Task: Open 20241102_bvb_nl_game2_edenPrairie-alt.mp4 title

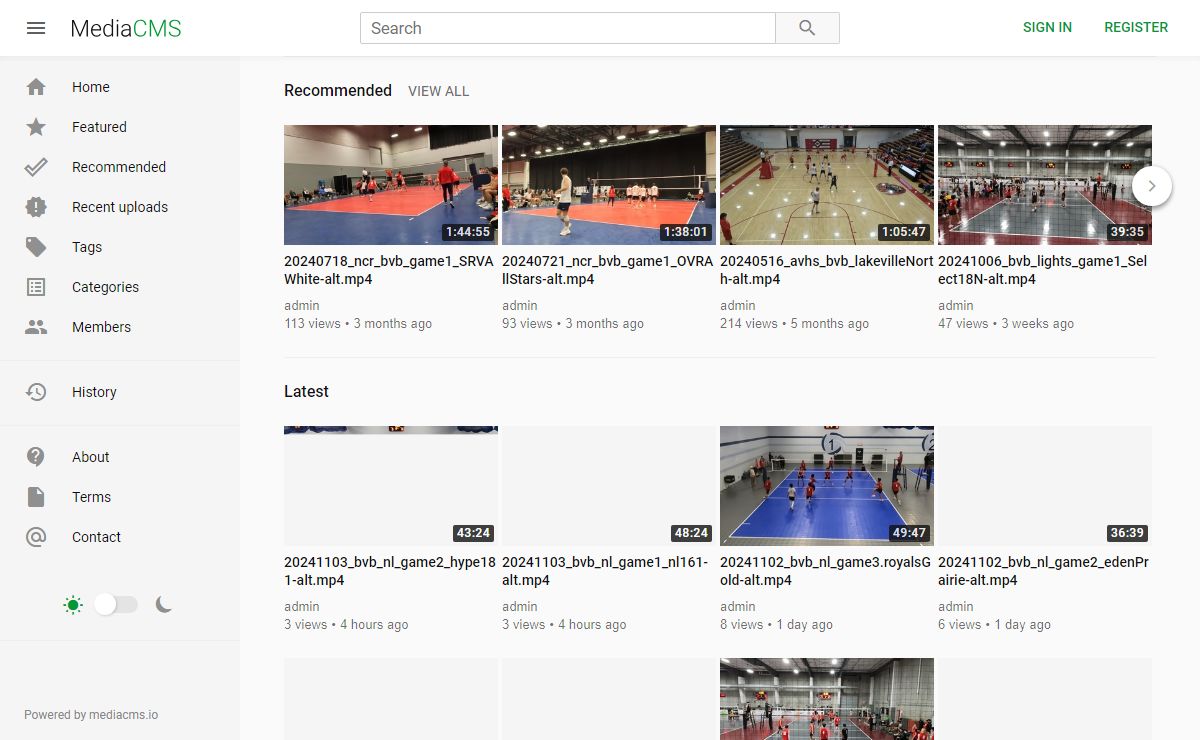Action: click(x=1043, y=571)
